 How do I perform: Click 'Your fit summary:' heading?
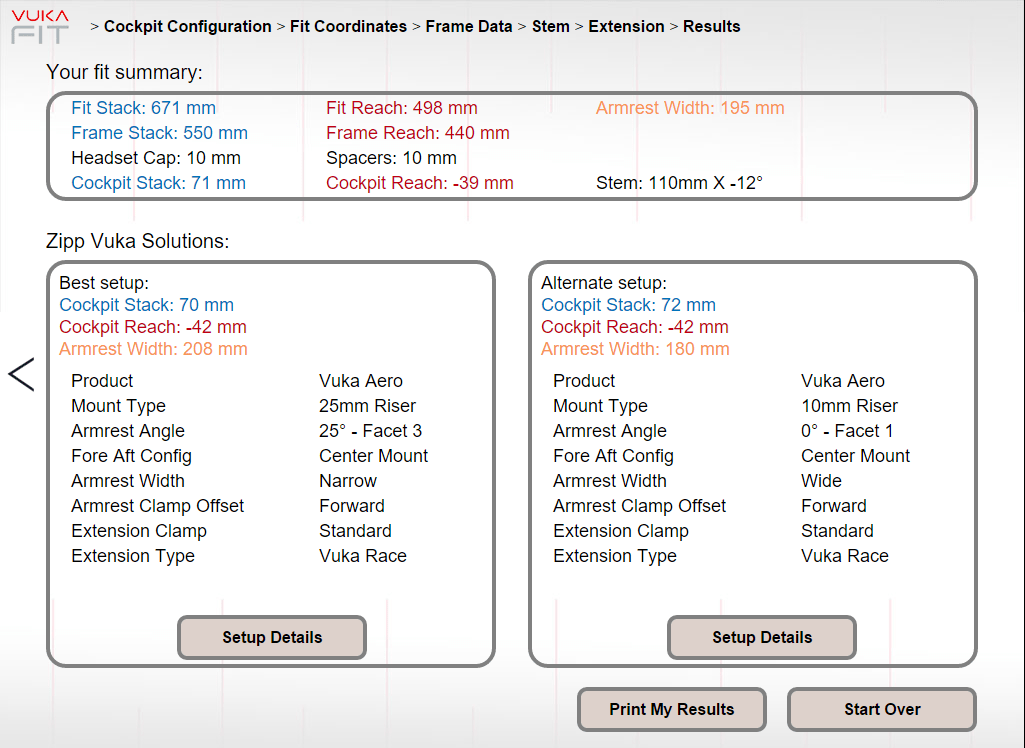pyautogui.click(x=124, y=72)
